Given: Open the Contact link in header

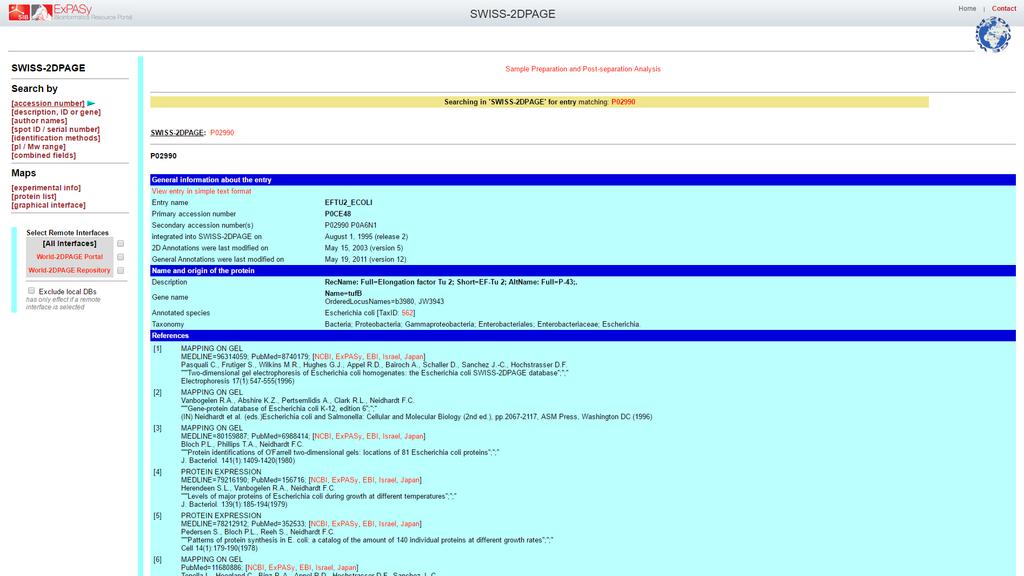Looking at the screenshot, I should pyautogui.click(x=1004, y=8).
